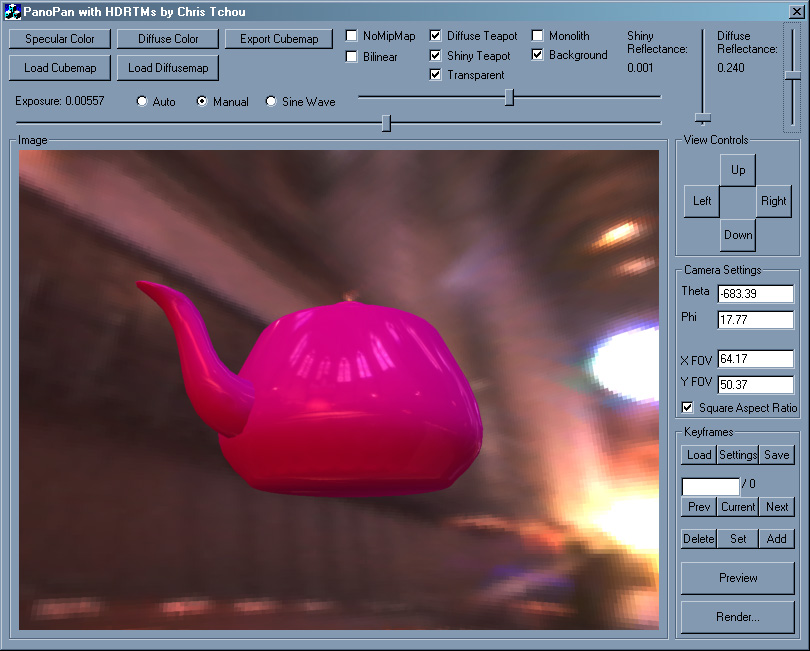Enable the Monolith checkbox
The width and height of the screenshot is (810, 651).
538,36
